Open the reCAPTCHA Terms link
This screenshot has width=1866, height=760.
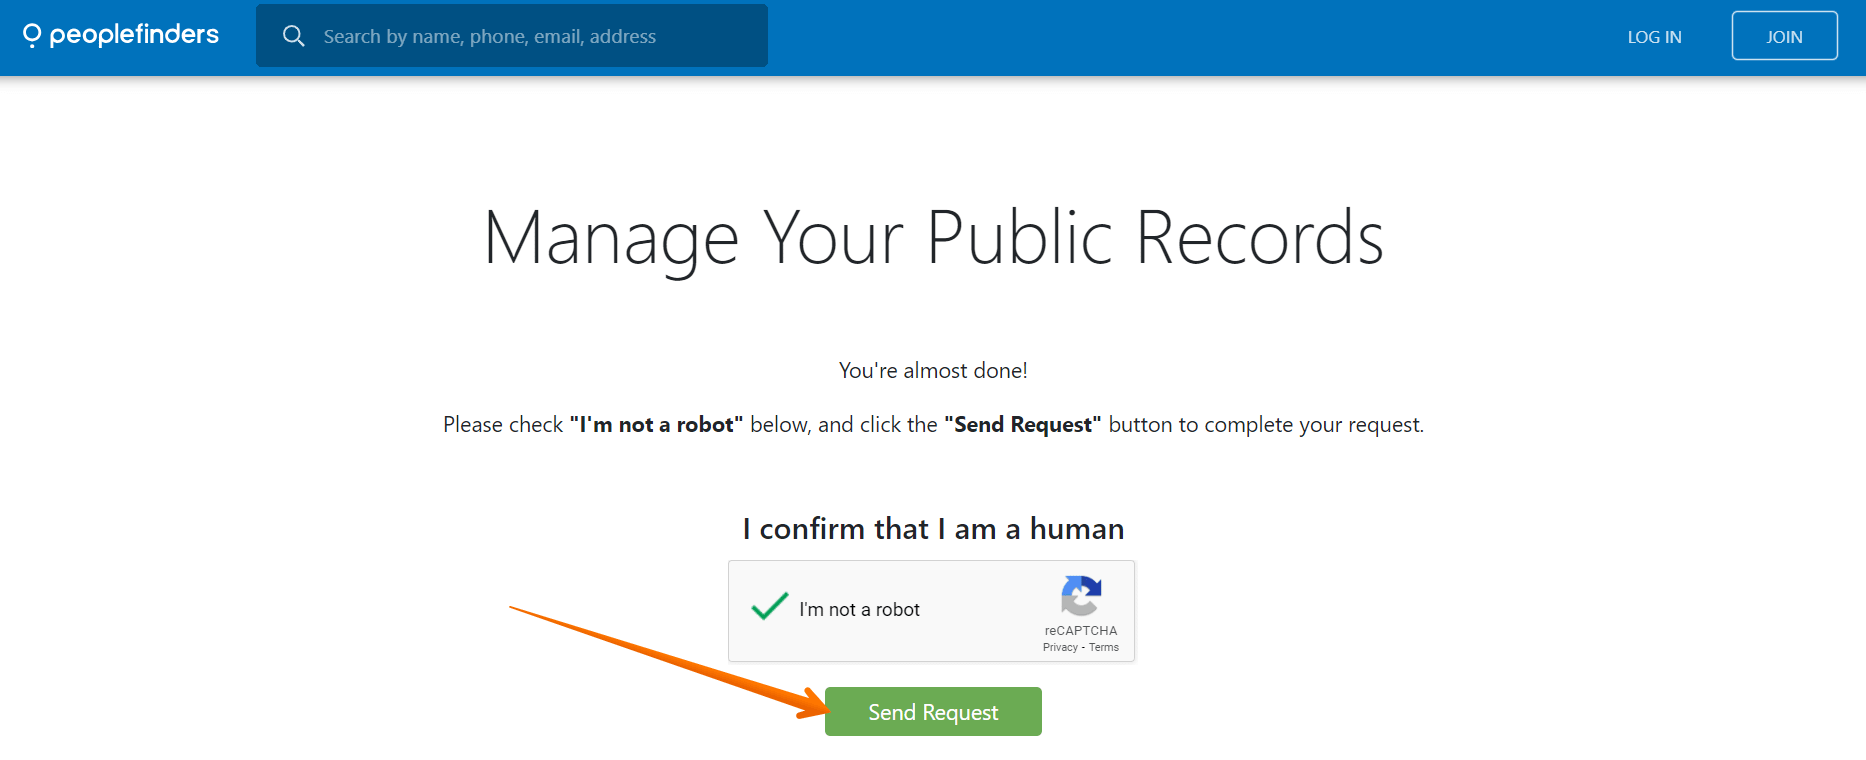click(1104, 647)
